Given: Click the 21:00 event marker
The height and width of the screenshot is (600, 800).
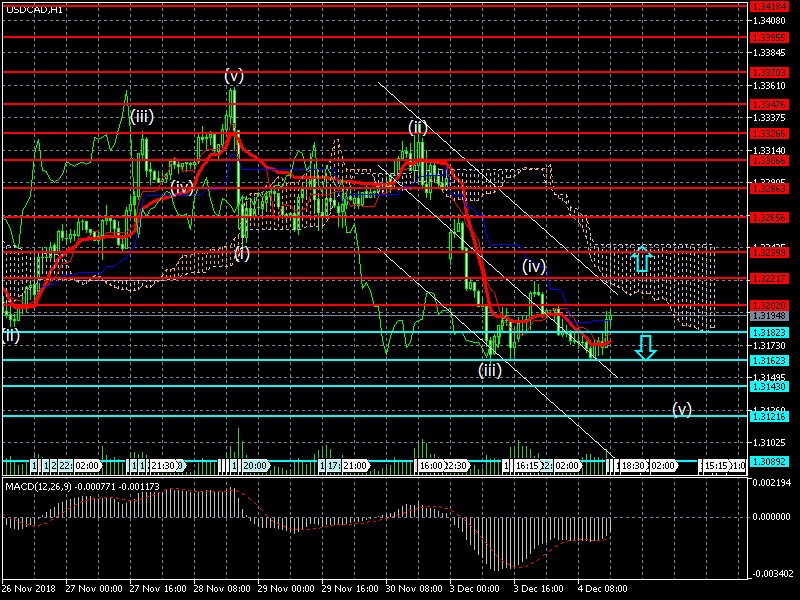Looking at the screenshot, I should coord(355,466).
